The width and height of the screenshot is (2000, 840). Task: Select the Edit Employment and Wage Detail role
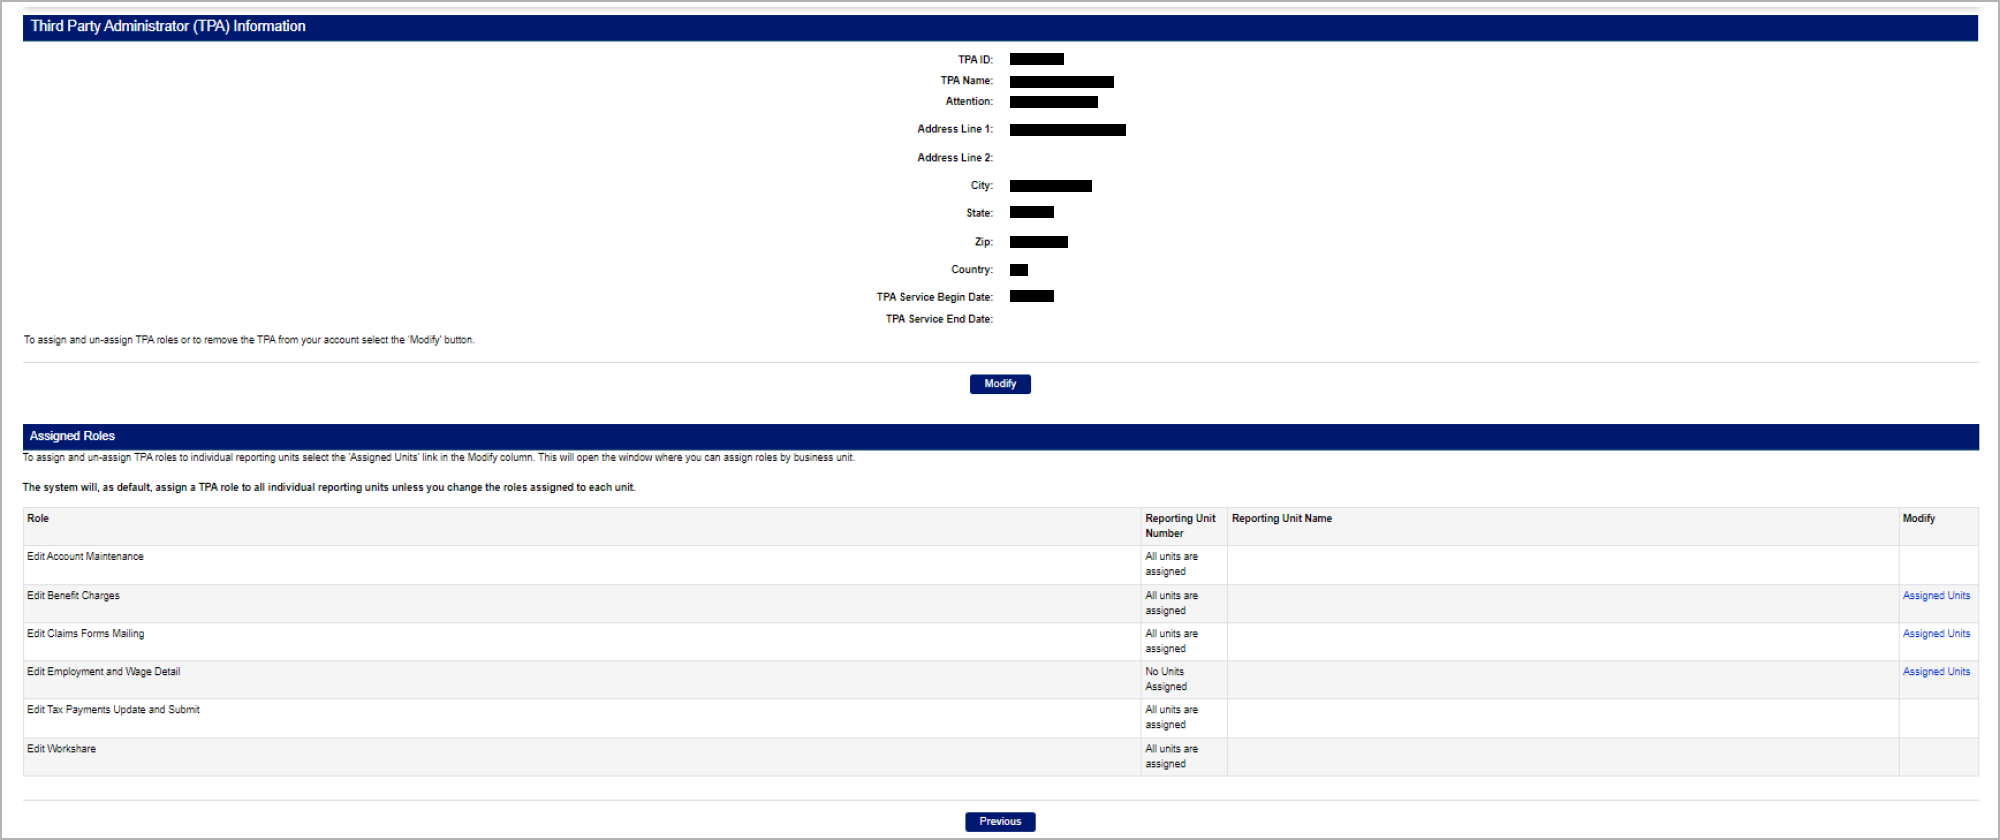point(103,672)
